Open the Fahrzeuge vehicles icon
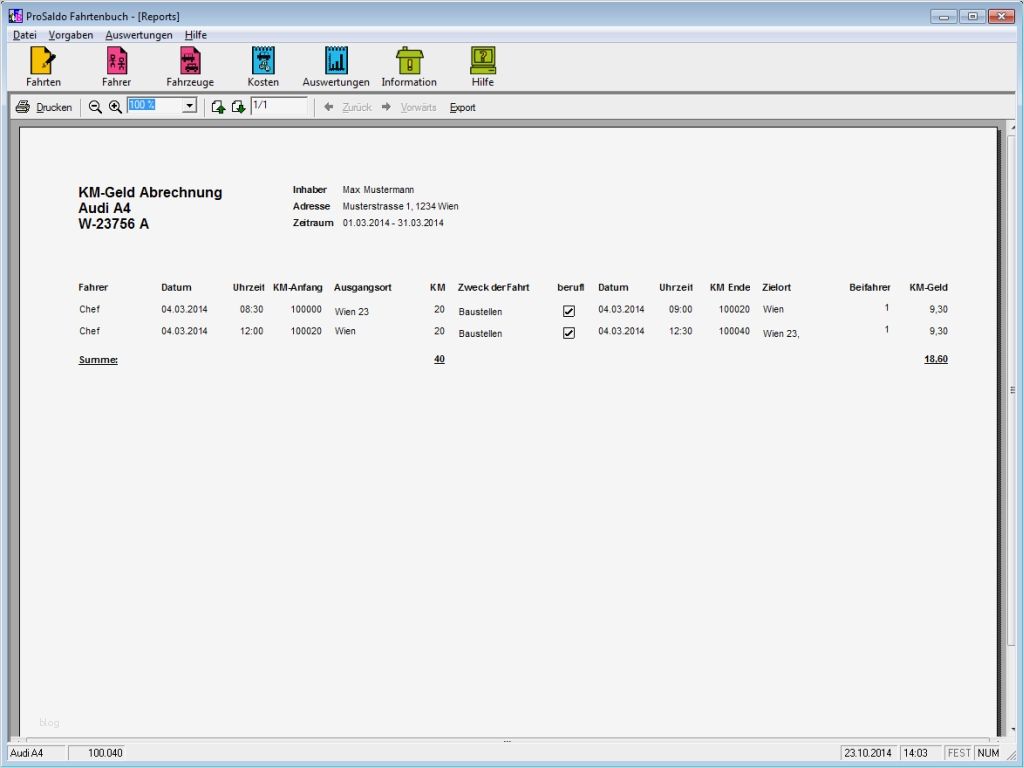 190,60
